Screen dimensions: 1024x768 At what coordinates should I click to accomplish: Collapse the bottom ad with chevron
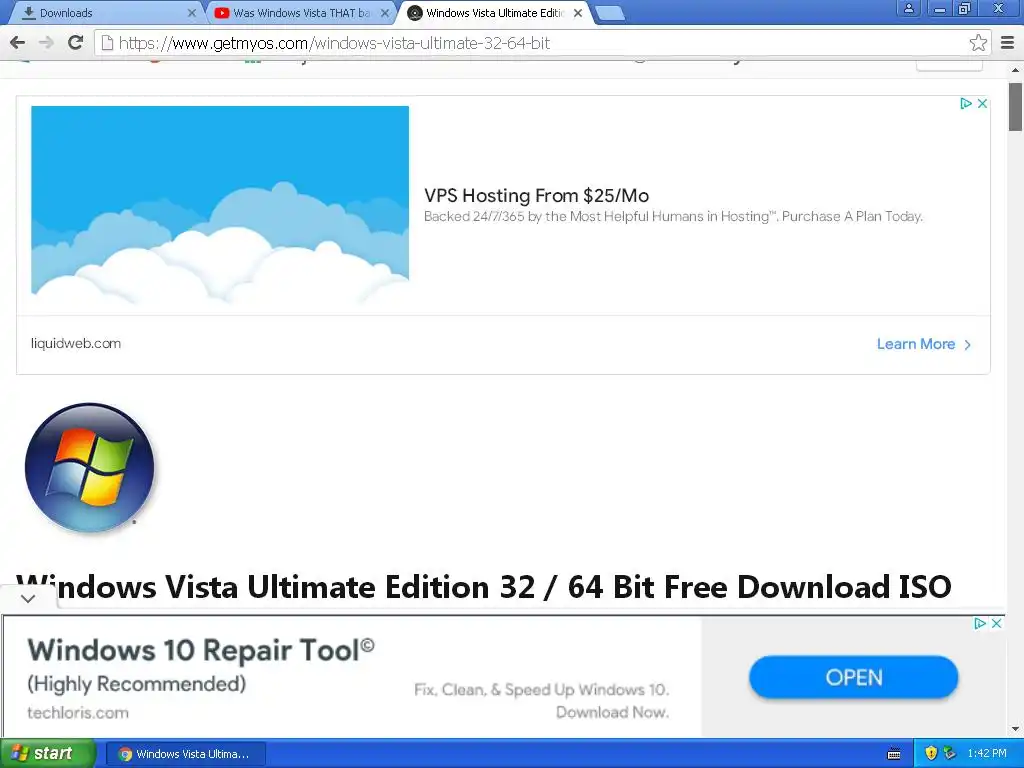28,598
